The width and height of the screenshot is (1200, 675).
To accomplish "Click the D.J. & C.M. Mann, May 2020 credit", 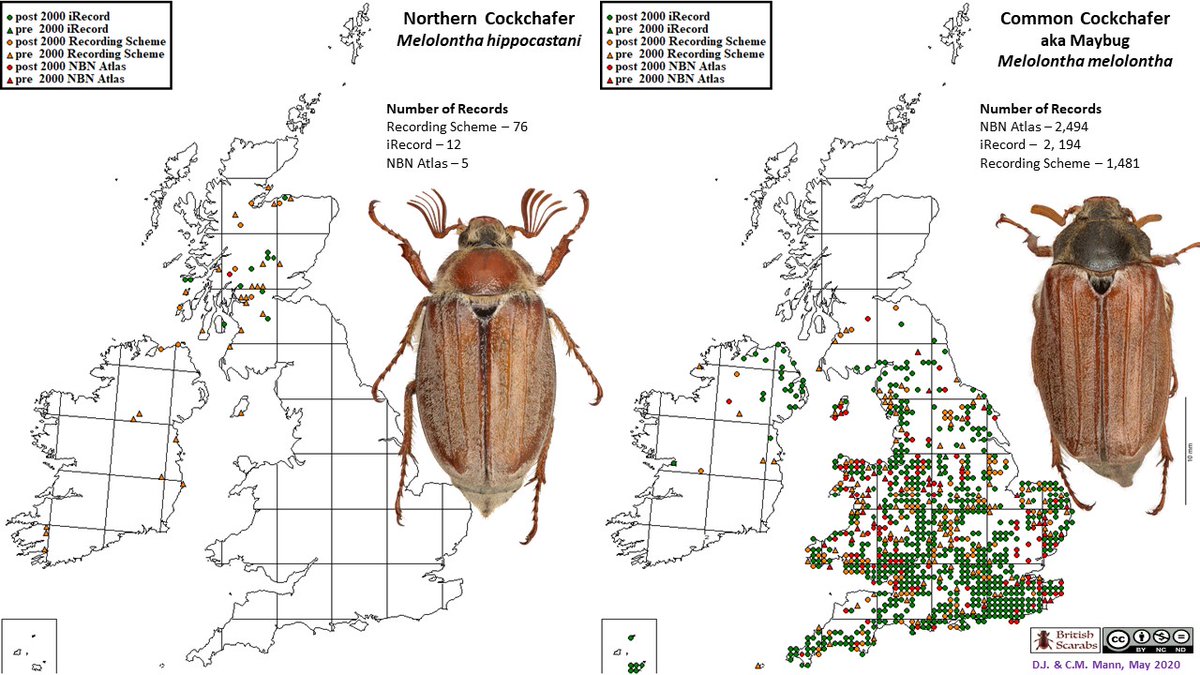I will pyautogui.click(x=1106, y=664).
